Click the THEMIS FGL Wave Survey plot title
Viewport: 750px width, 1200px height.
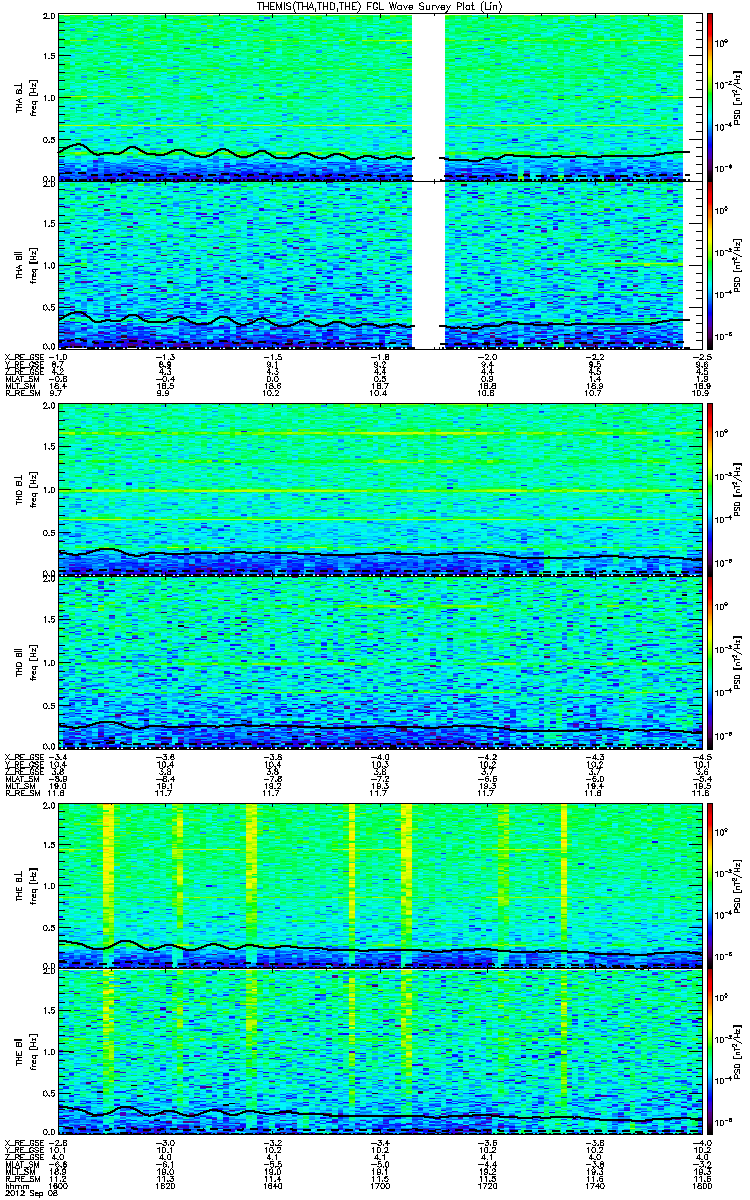coord(375,7)
